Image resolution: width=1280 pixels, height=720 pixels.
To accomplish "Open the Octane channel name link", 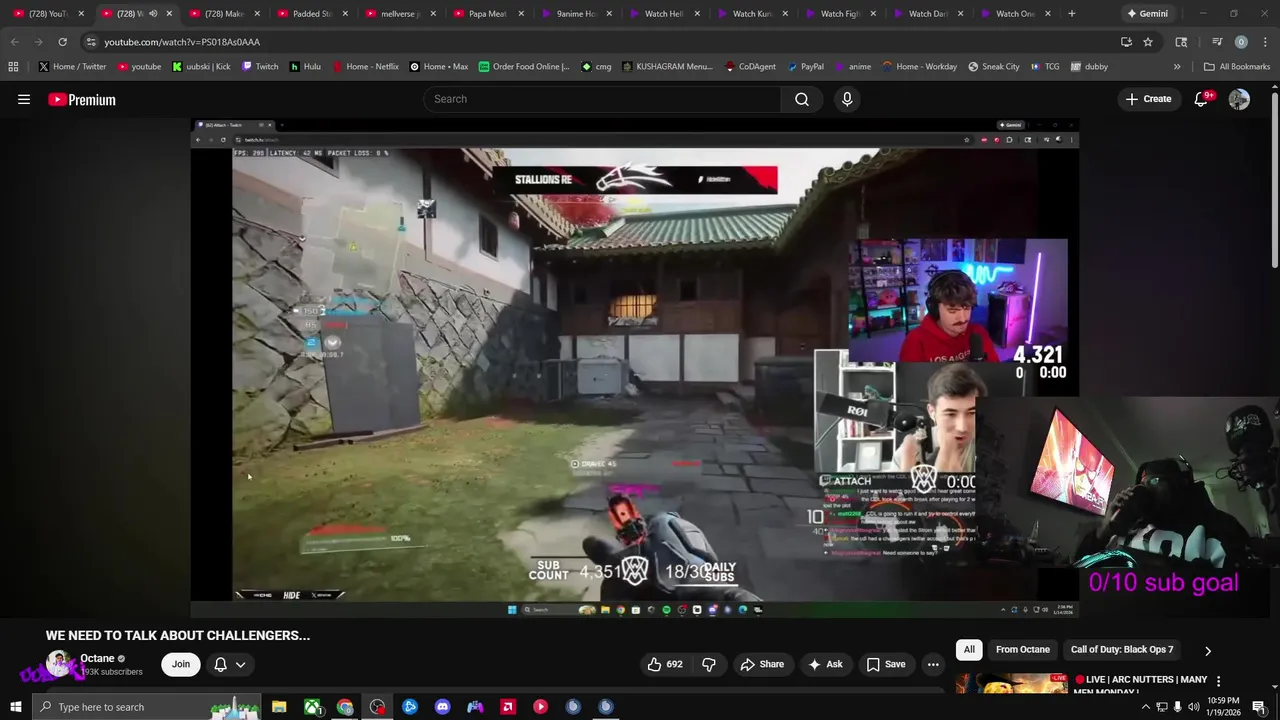I will tap(97, 659).
